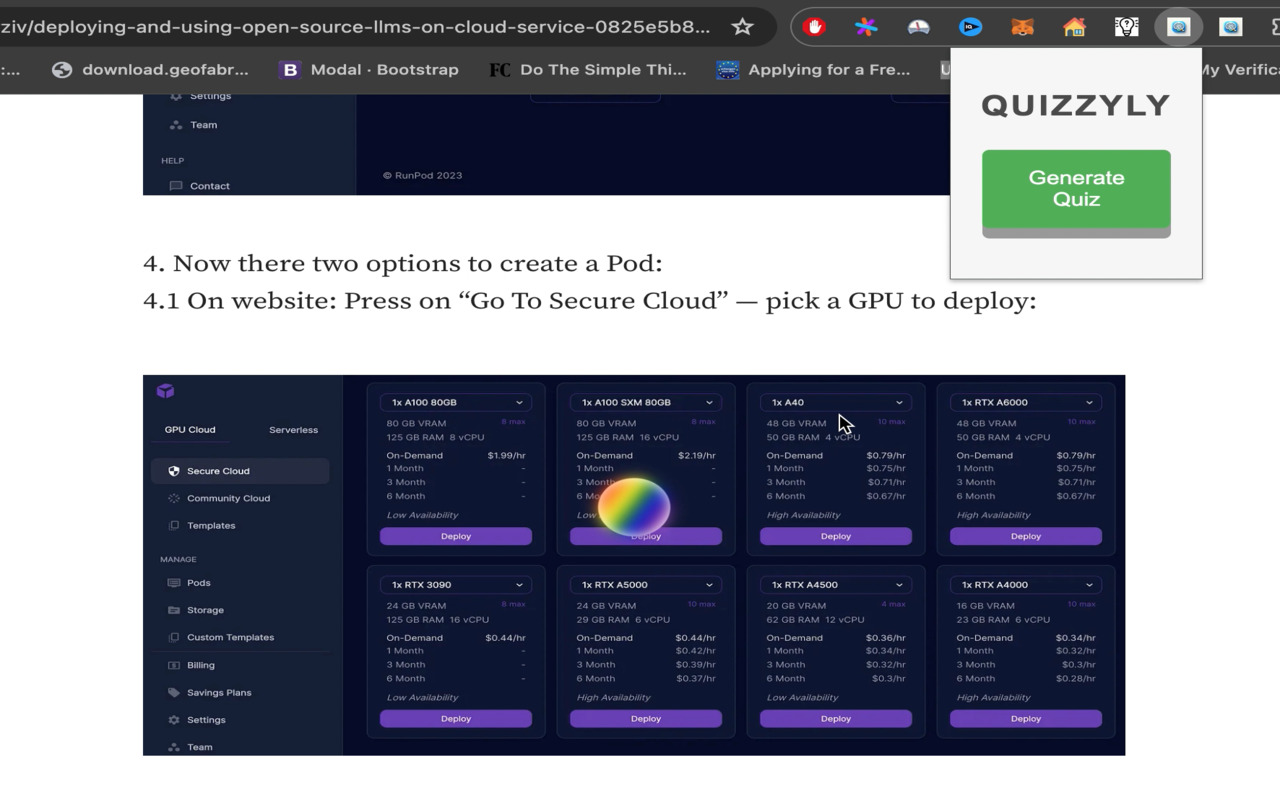The height and width of the screenshot is (800, 1280).
Task: Expand the 1x RTX A5000 dropdown
Action: [646, 585]
